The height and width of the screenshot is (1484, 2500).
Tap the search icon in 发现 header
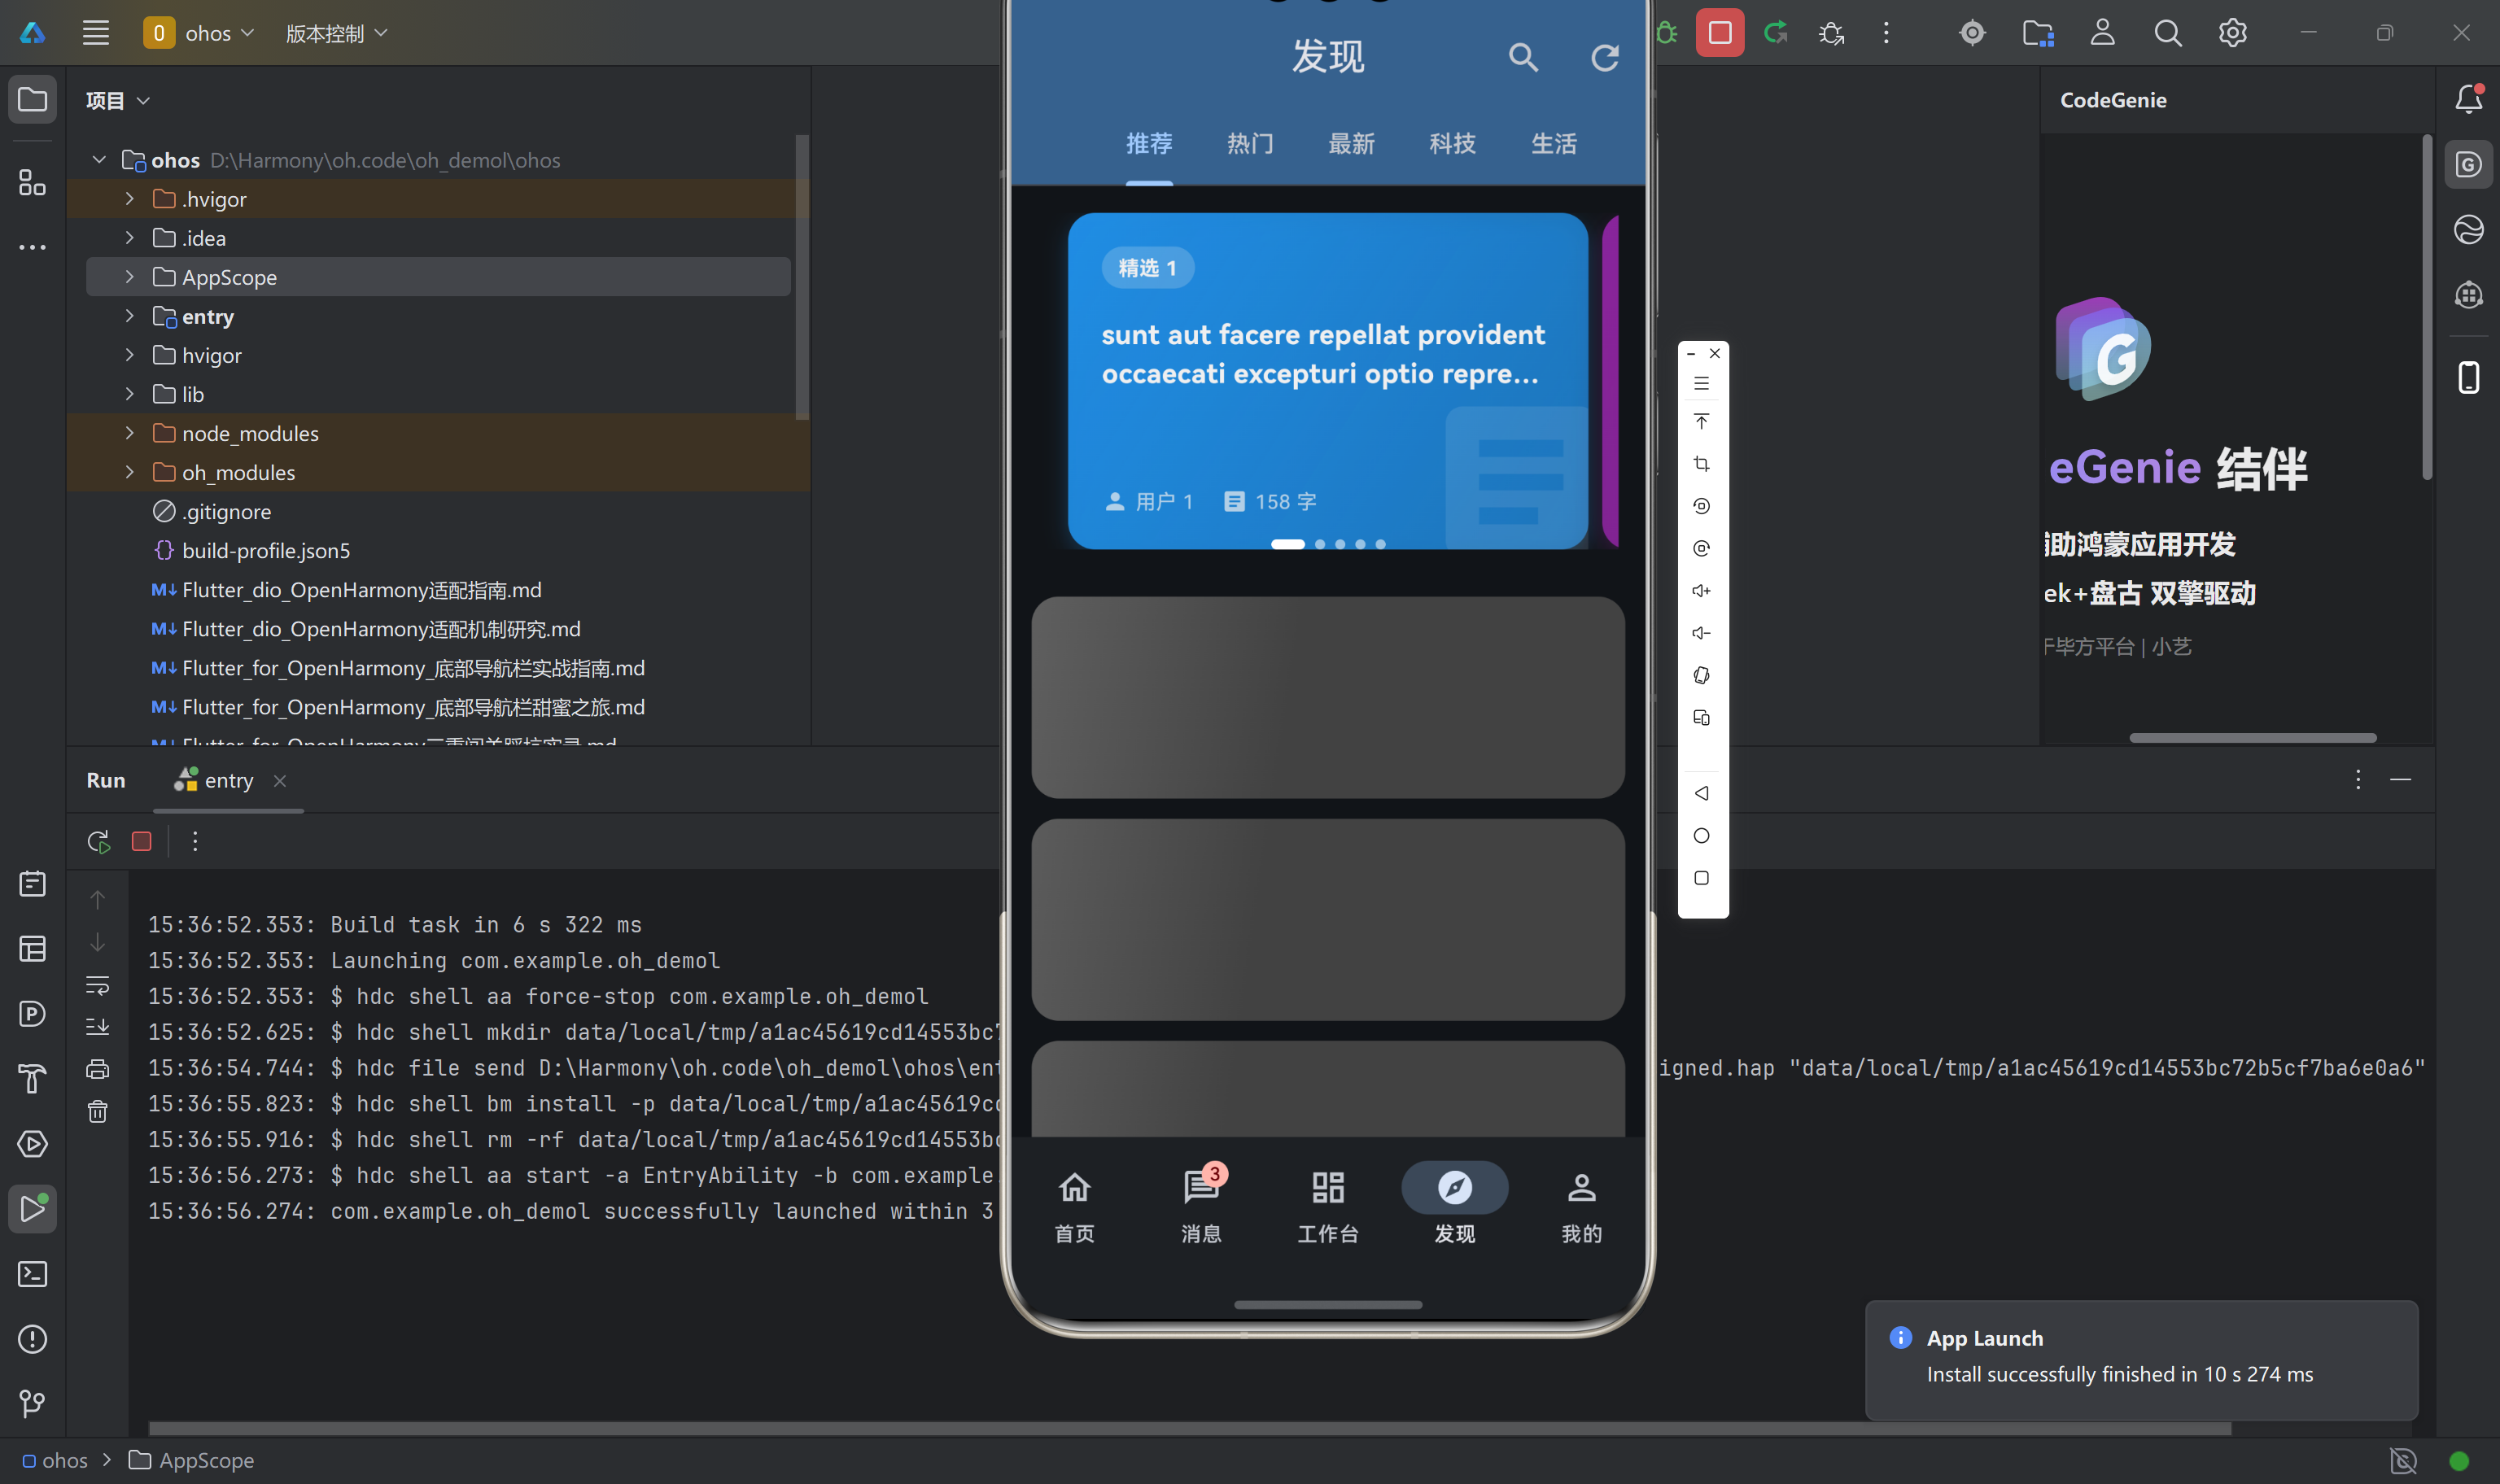coord(1522,57)
